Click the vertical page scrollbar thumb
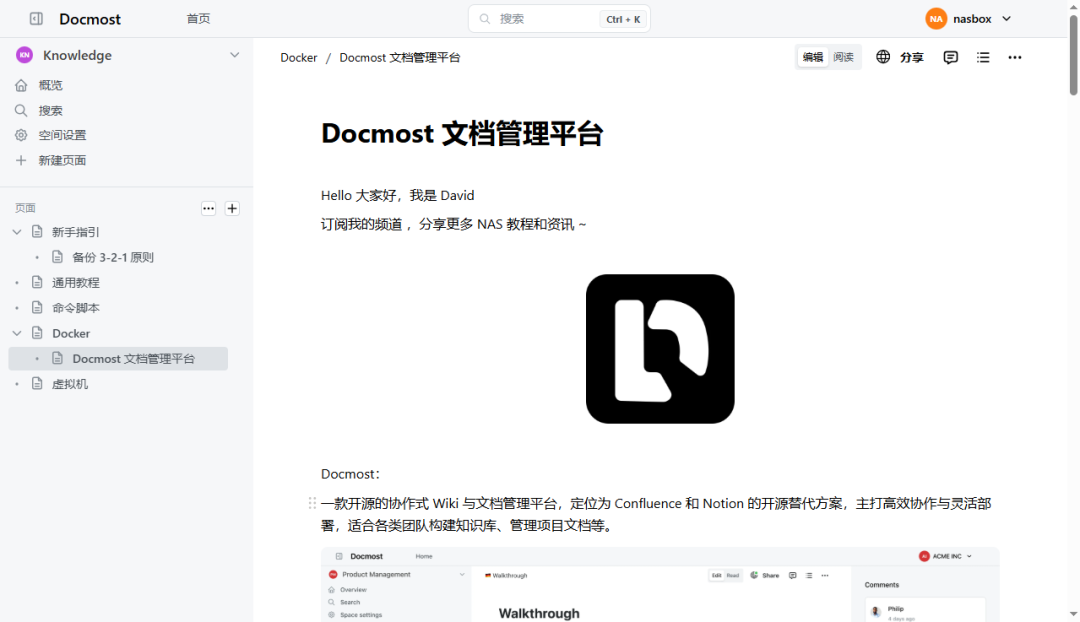 click(1073, 55)
